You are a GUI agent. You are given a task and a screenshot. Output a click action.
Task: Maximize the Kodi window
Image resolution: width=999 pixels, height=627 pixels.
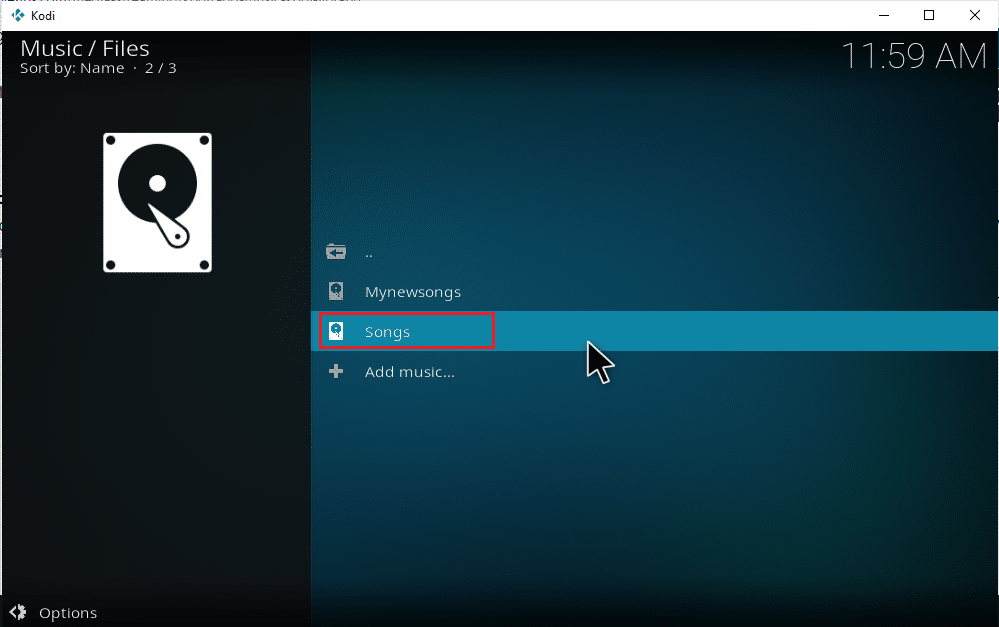coord(929,15)
